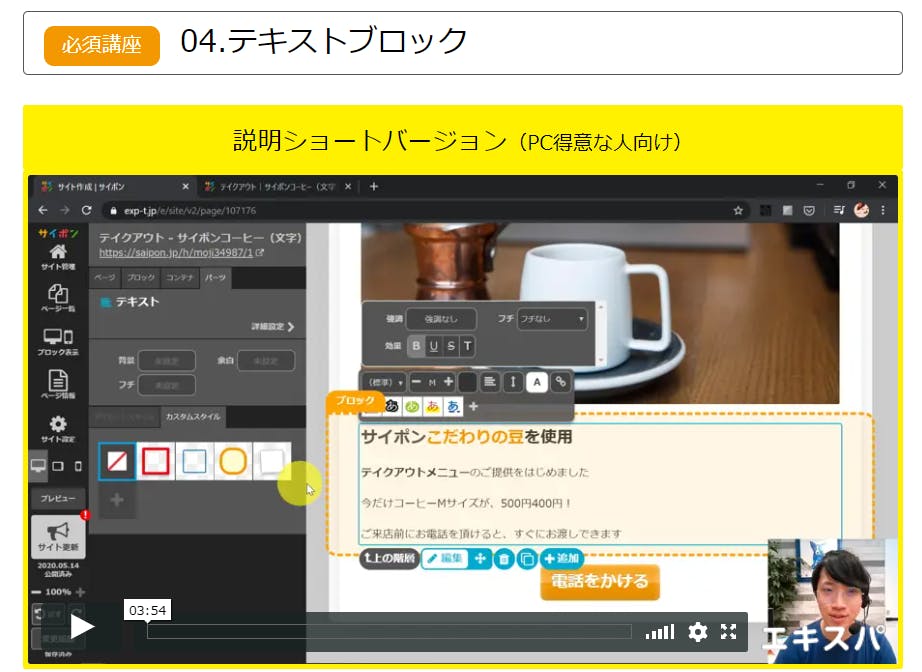Viewport: 922px width, 672px height.
Task: Open the (標準) font dropdown
Action: point(385,382)
